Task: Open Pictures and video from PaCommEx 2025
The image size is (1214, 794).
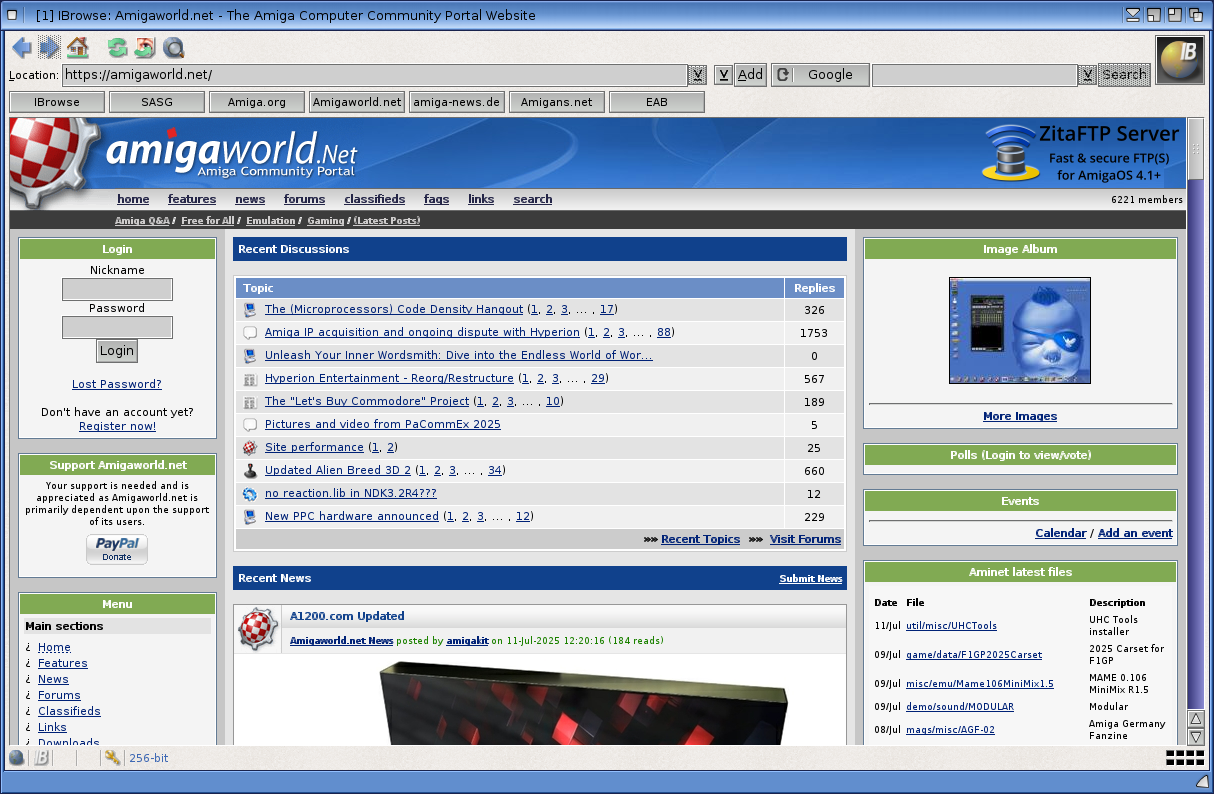Action: pyautogui.click(x=383, y=425)
